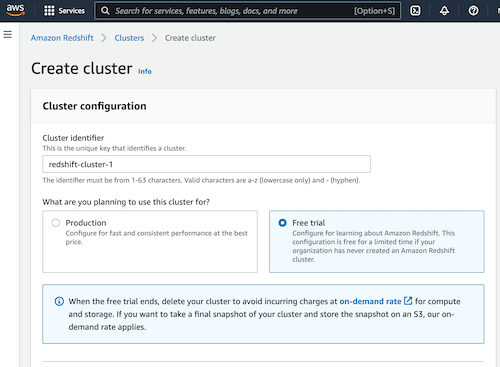Expand the hamburger side navigation menu
500x367 pixels.
[8, 34]
